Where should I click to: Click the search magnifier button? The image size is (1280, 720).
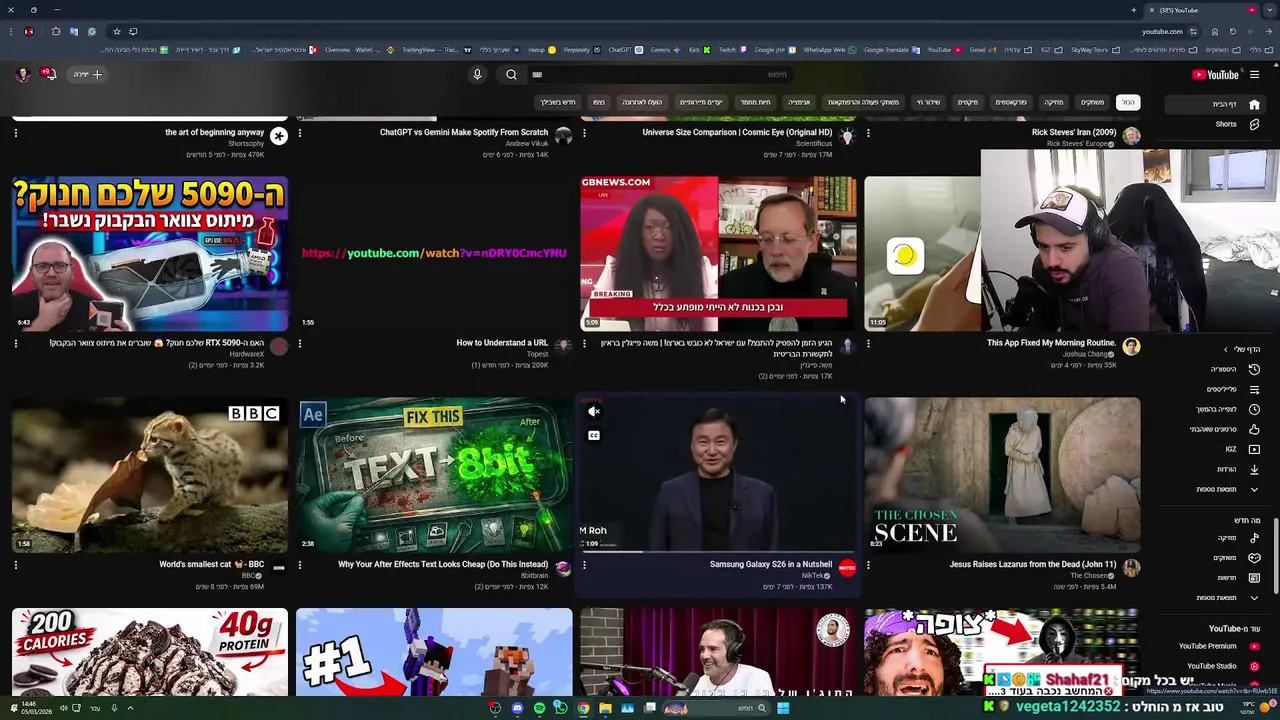click(511, 74)
